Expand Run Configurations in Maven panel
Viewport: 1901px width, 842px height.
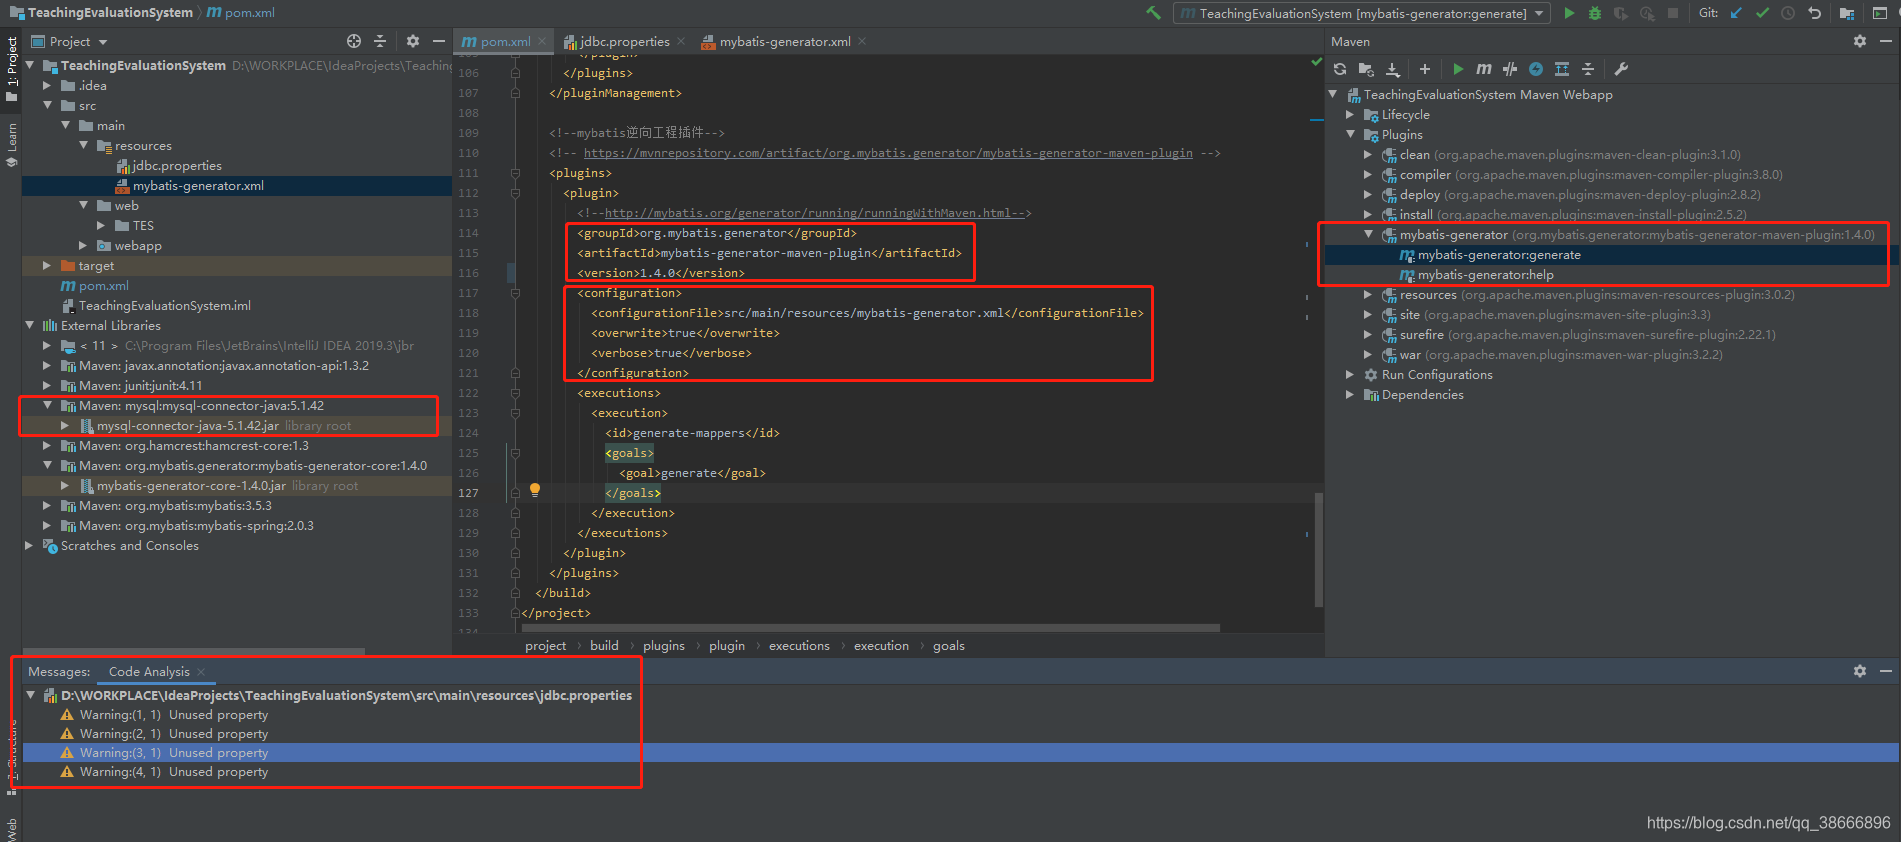tap(1350, 375)
